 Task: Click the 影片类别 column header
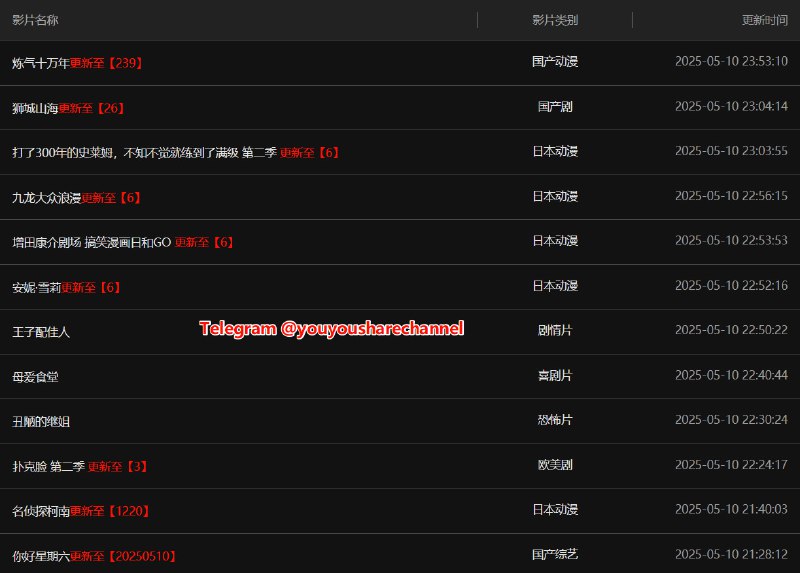pyautogui.click(x=555, y=20)
